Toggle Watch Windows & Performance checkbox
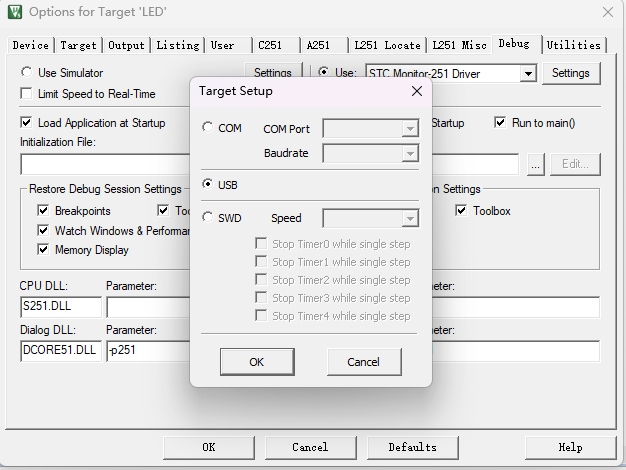The width and height of the screenshot is (626, 470). tap(43, 230)
